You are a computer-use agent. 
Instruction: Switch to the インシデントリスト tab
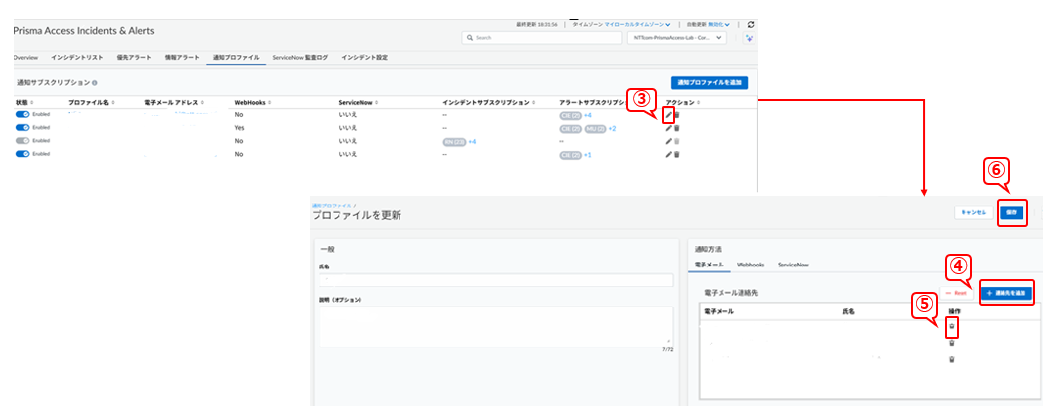(77, 58)
